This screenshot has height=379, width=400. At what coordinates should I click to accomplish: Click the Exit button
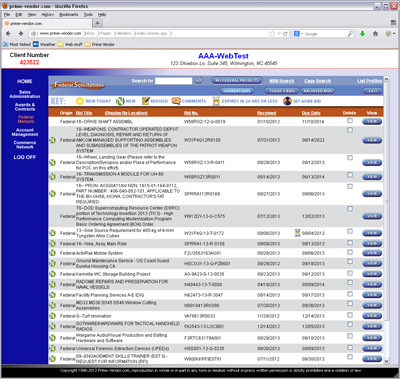click(x=372, y=91)
